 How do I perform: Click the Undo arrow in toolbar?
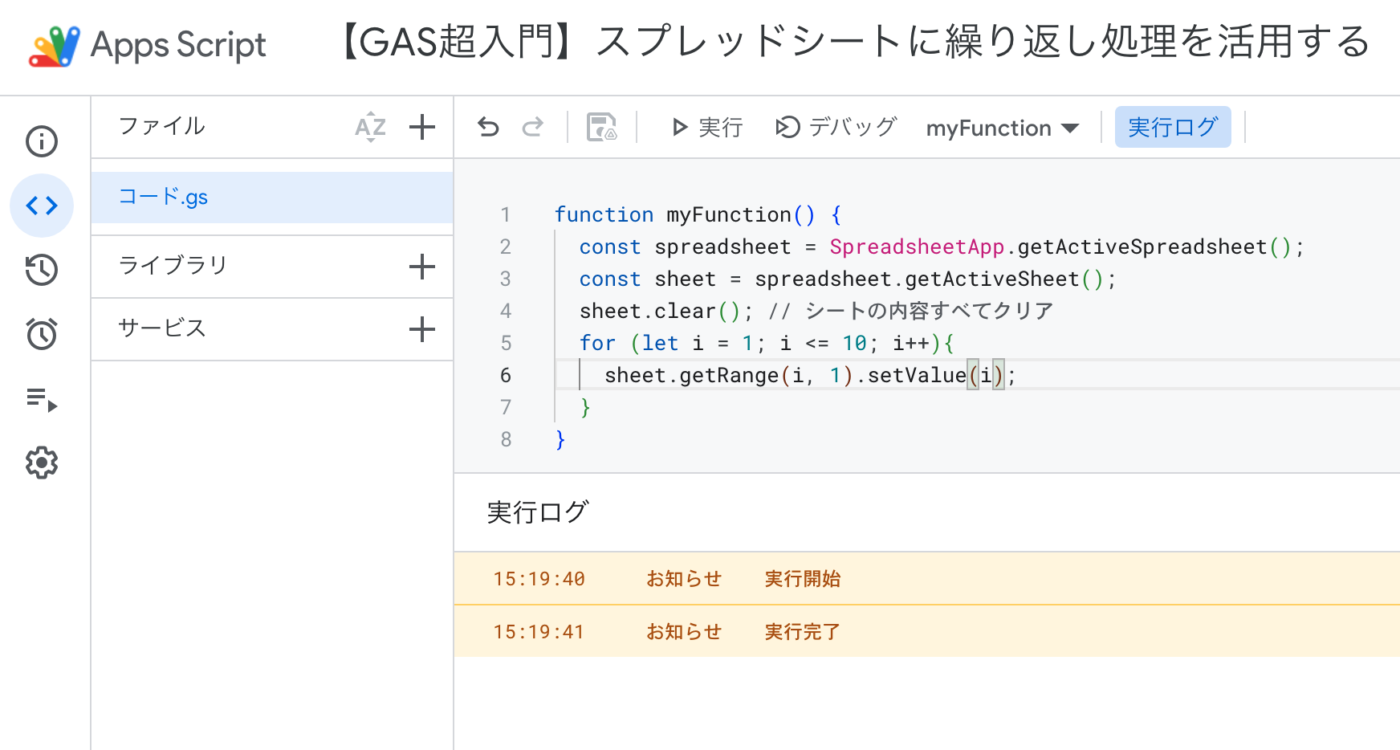(x=488, y=127)
